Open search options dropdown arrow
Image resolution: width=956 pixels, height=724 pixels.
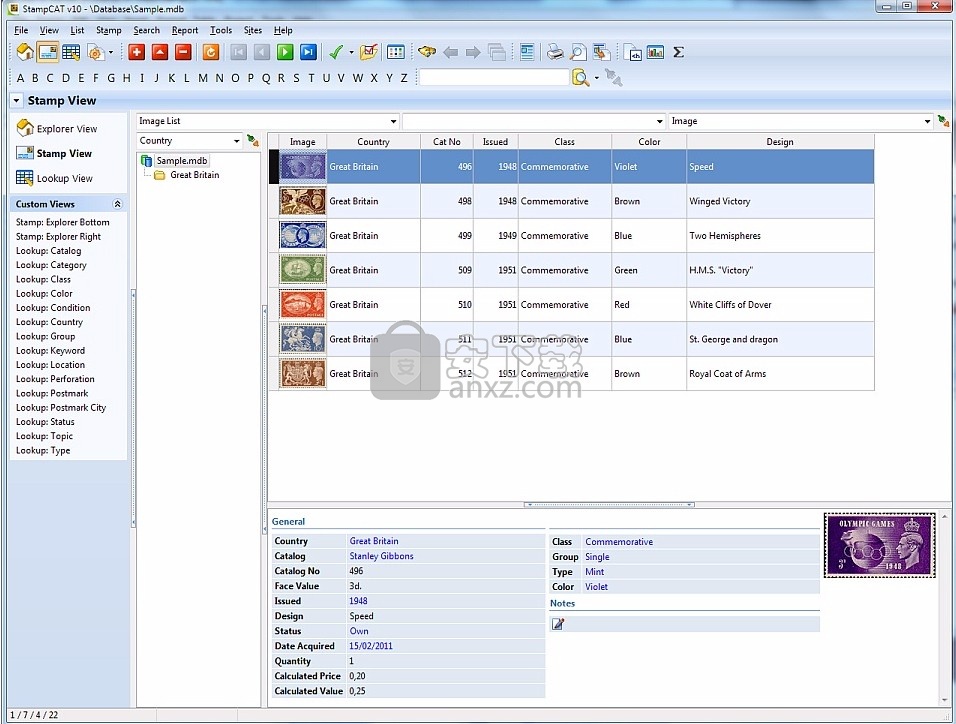click(596, 77)
